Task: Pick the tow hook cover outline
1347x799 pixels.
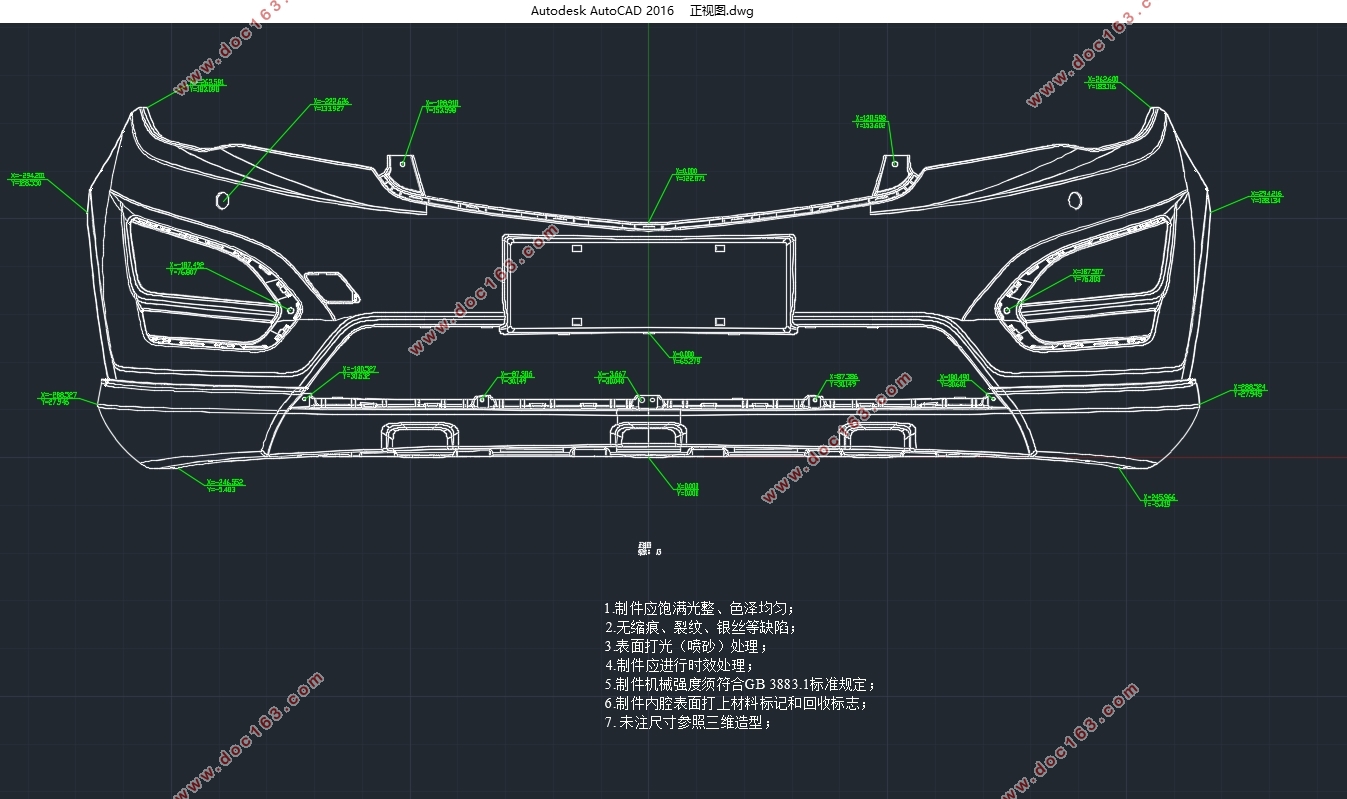Action: pos(330,287)
